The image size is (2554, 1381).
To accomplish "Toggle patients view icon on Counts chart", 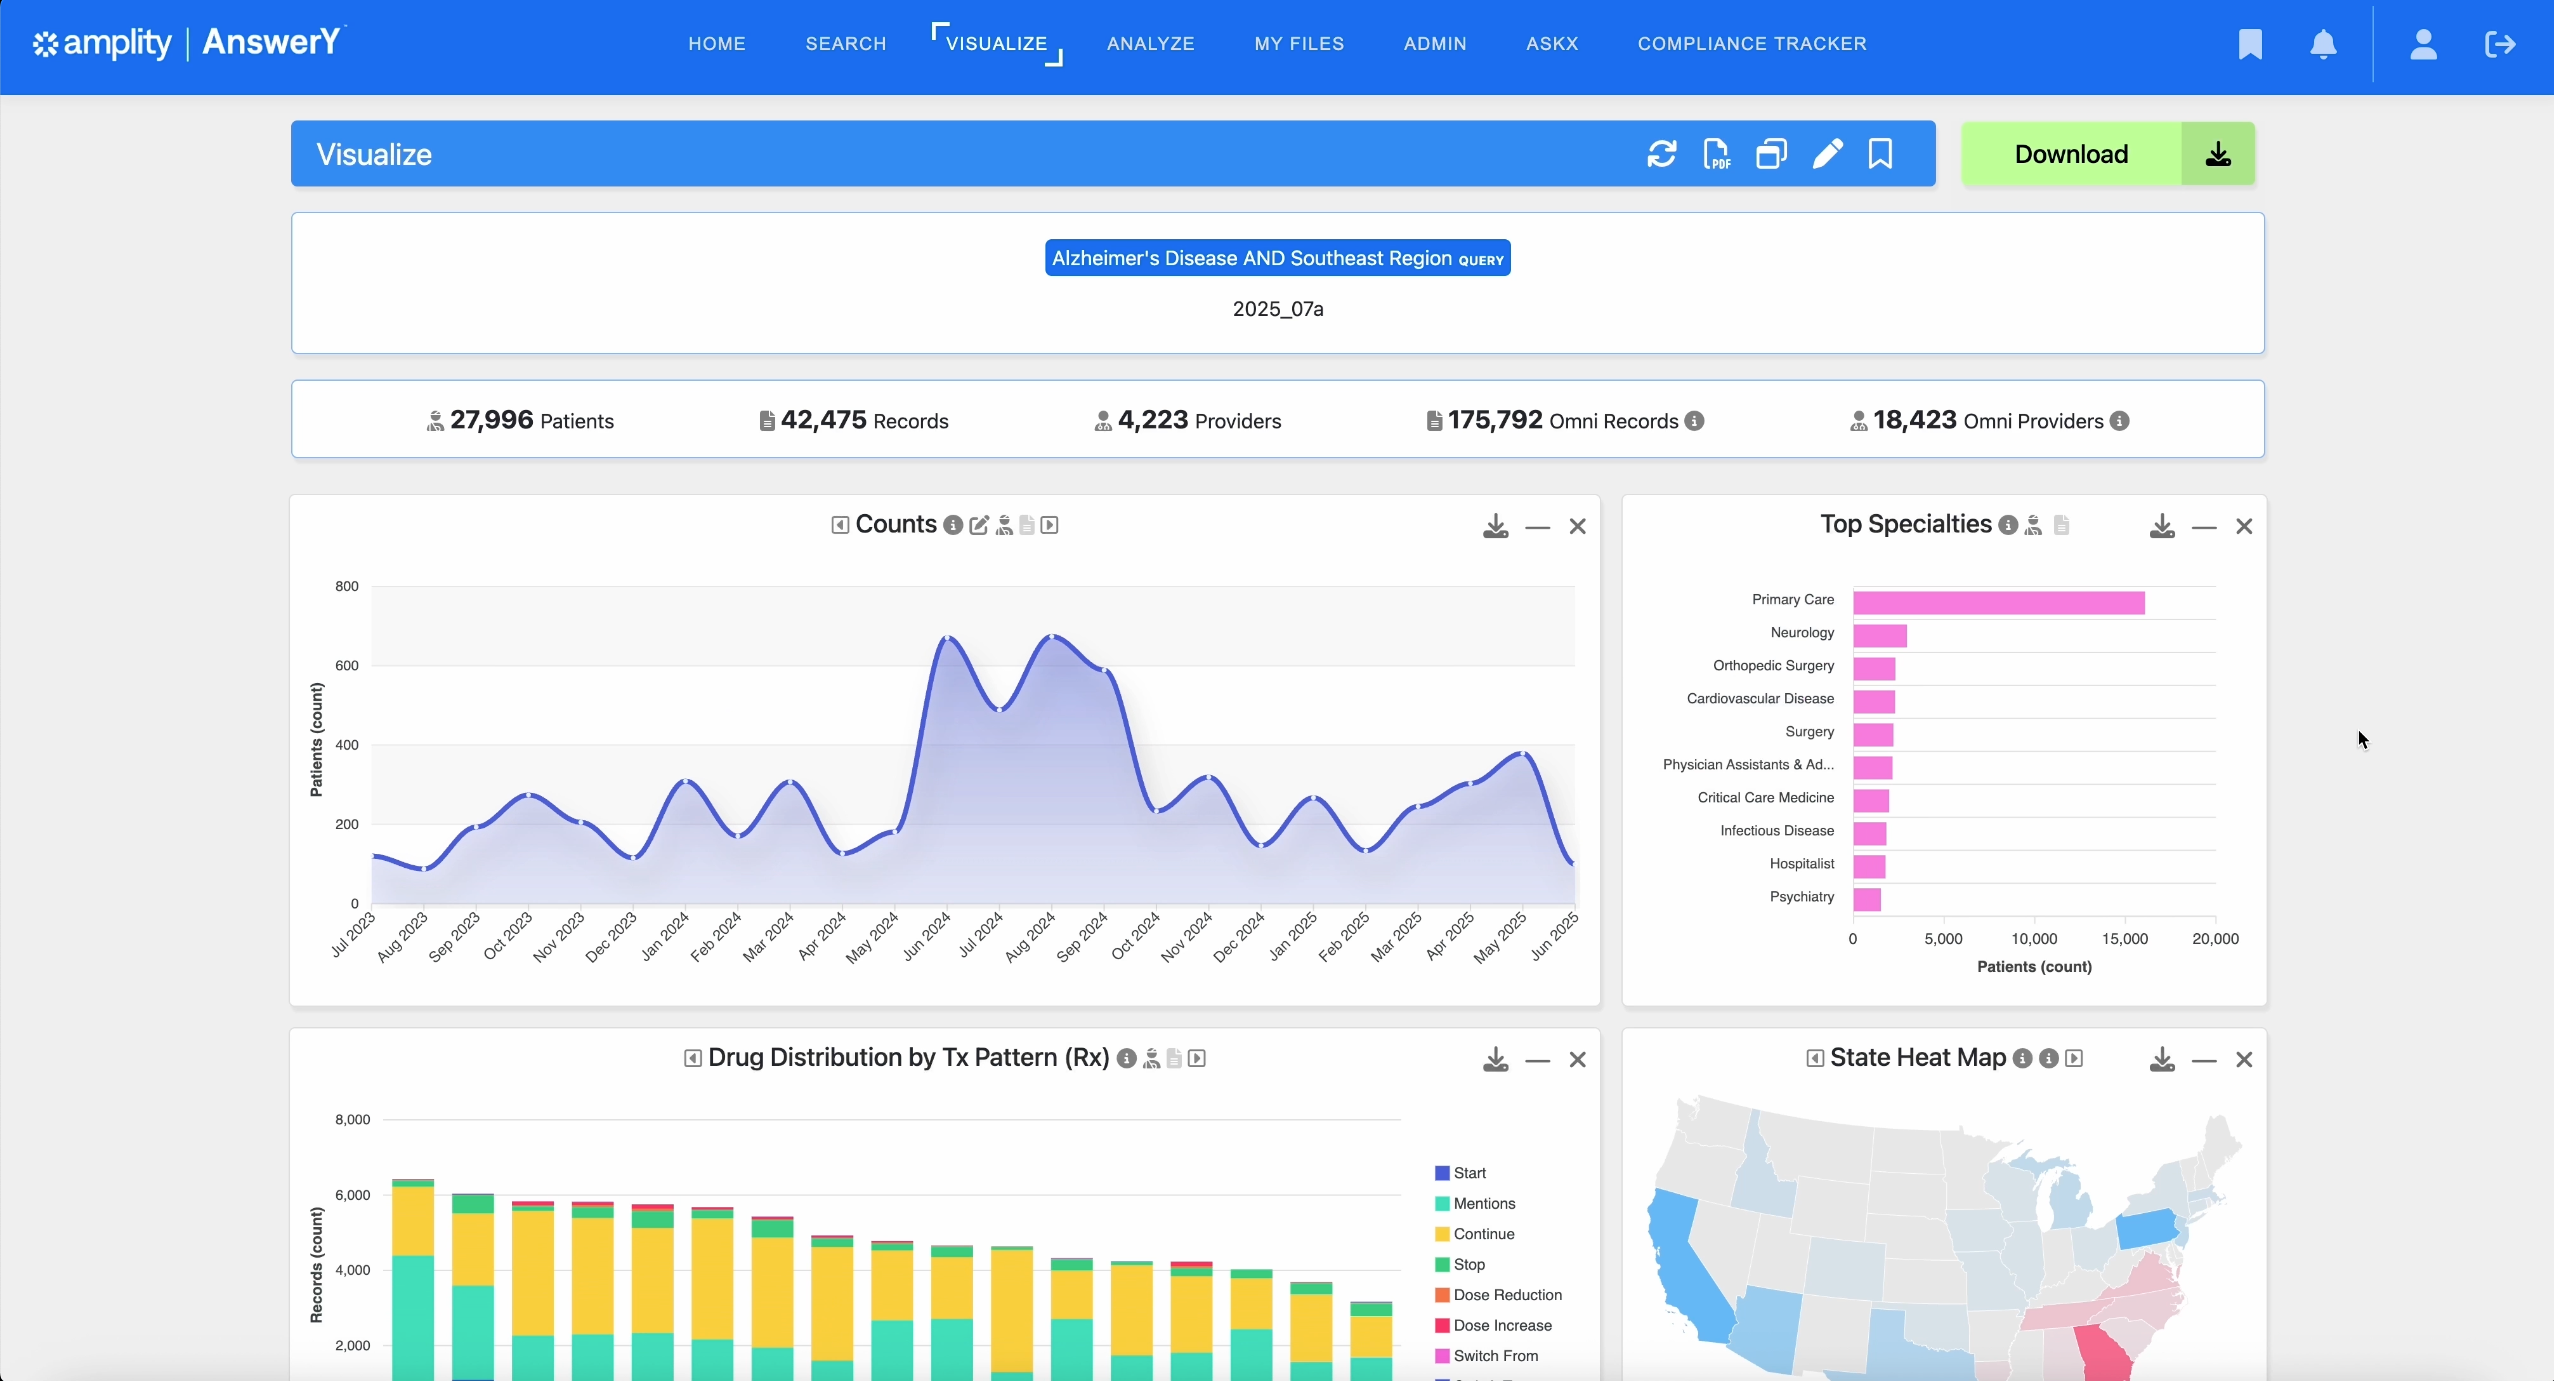I will [1004, 525].
